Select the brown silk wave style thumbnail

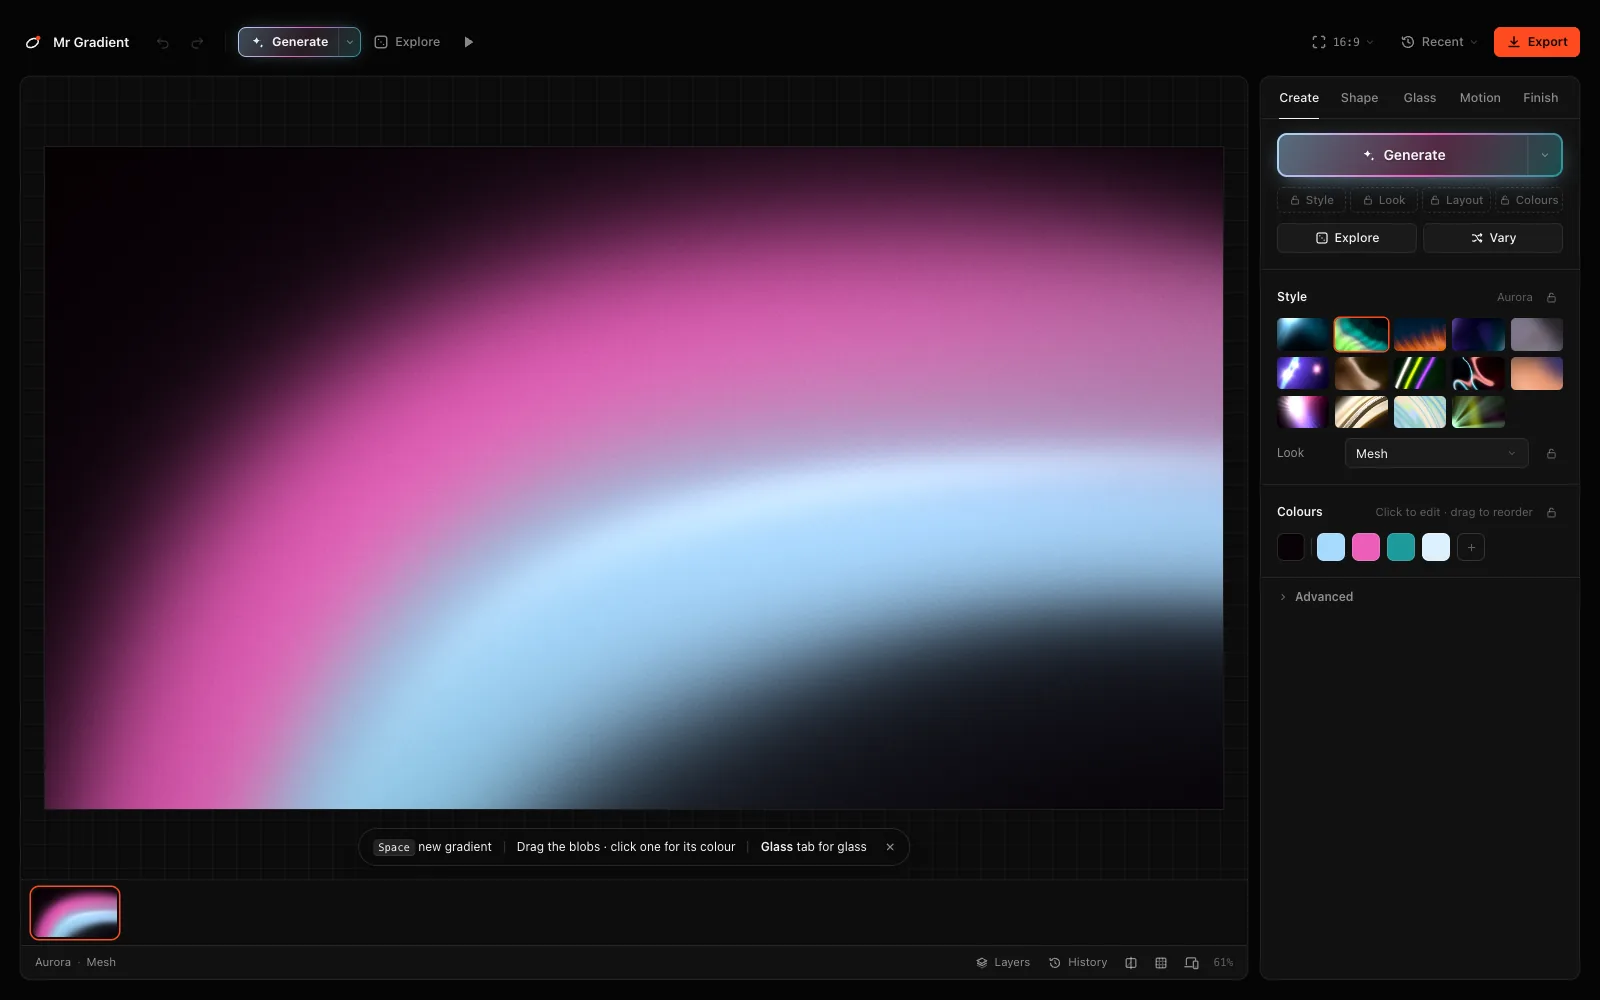(1361, 373)
